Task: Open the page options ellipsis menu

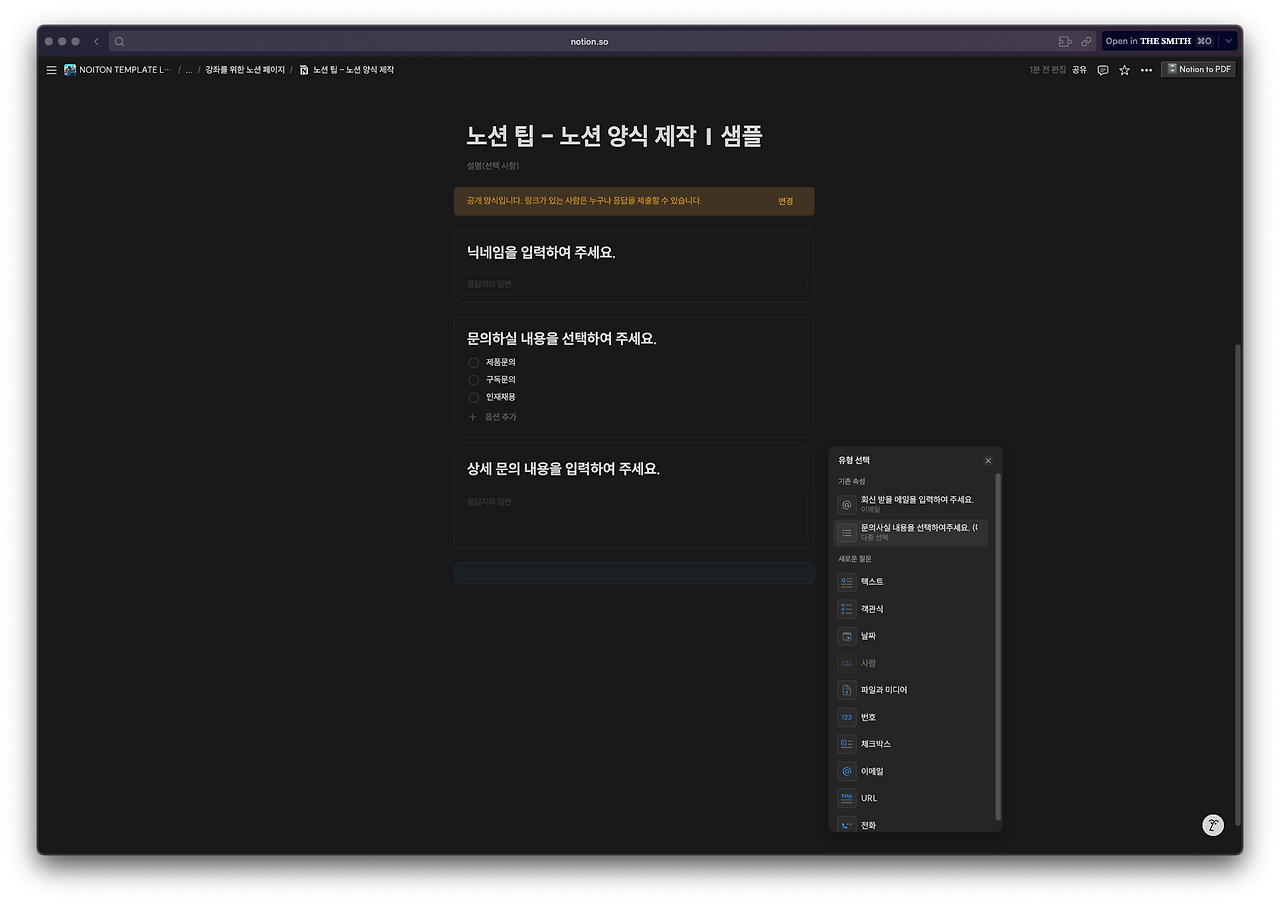Action: tap(1146, 70)
